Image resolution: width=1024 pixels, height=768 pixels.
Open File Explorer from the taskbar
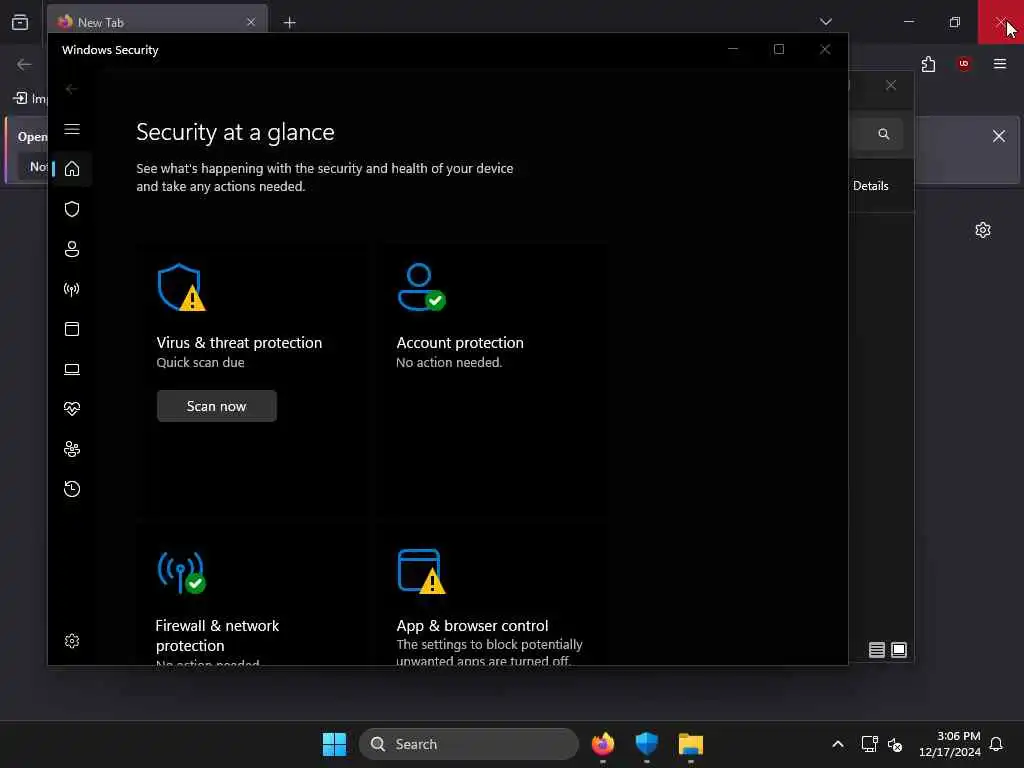pyautogui.click(x=690, y=744)
